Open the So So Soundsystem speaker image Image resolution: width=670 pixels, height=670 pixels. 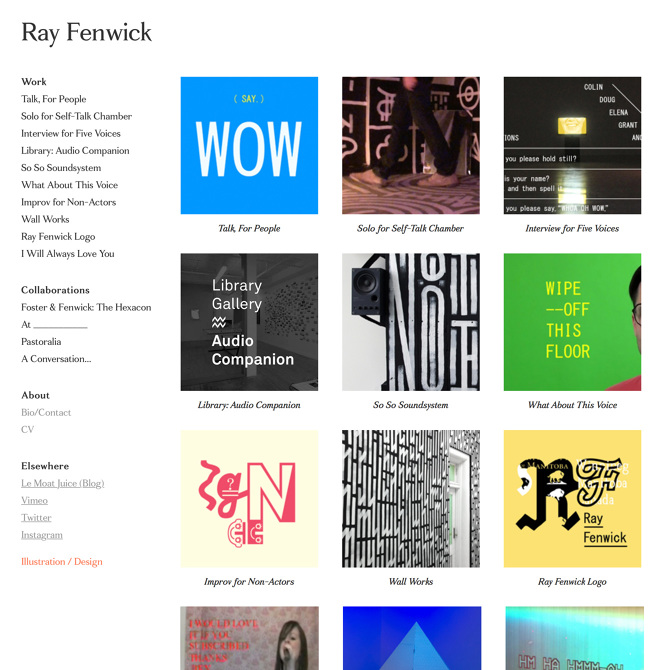pos(411,322)
